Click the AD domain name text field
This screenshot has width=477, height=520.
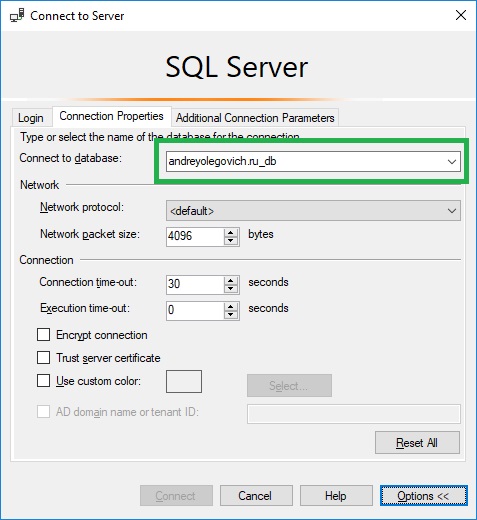(354, 414)
